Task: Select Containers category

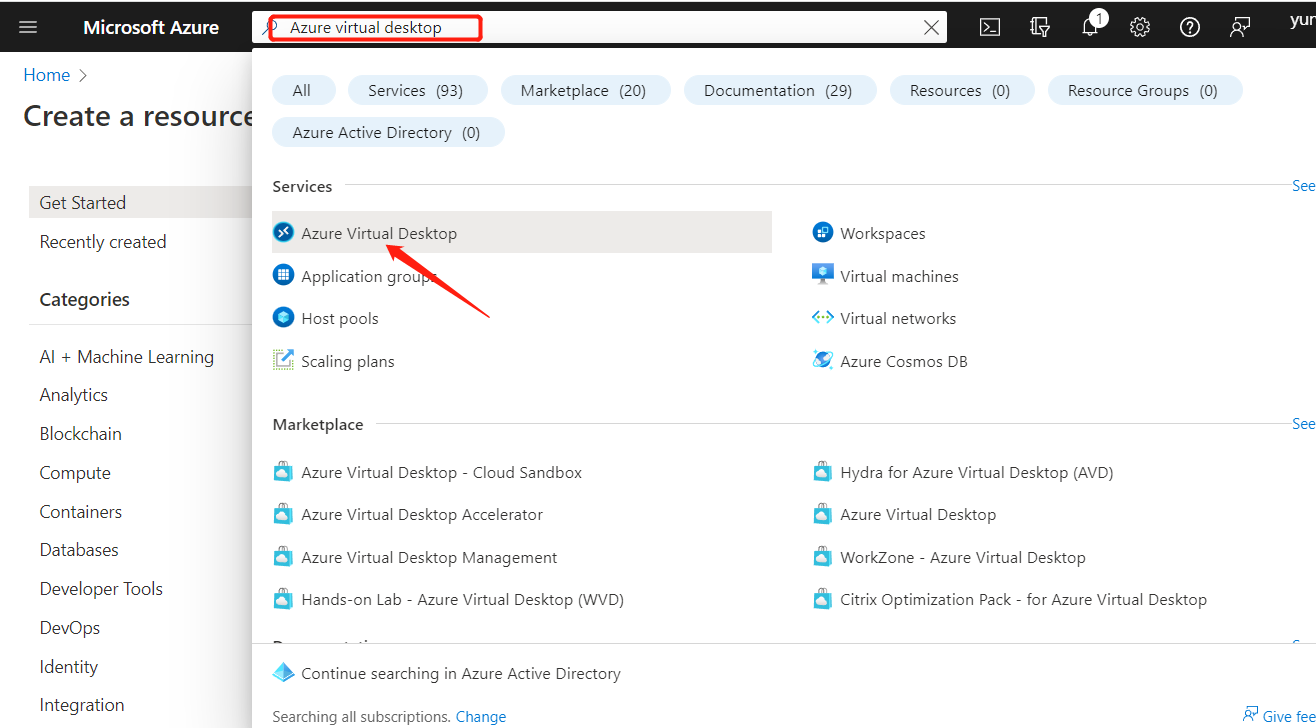Action: [x=81, y=511]
